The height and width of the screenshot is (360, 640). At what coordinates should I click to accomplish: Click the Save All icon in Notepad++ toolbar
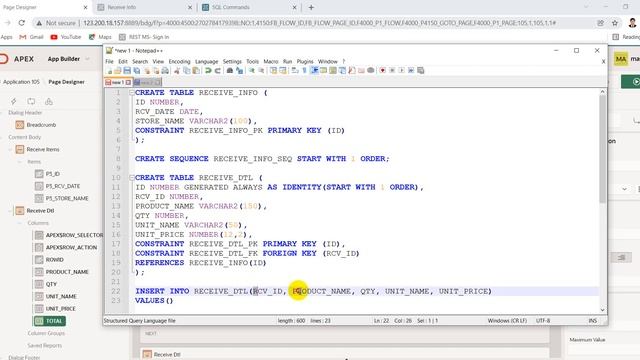coord(136,71)
